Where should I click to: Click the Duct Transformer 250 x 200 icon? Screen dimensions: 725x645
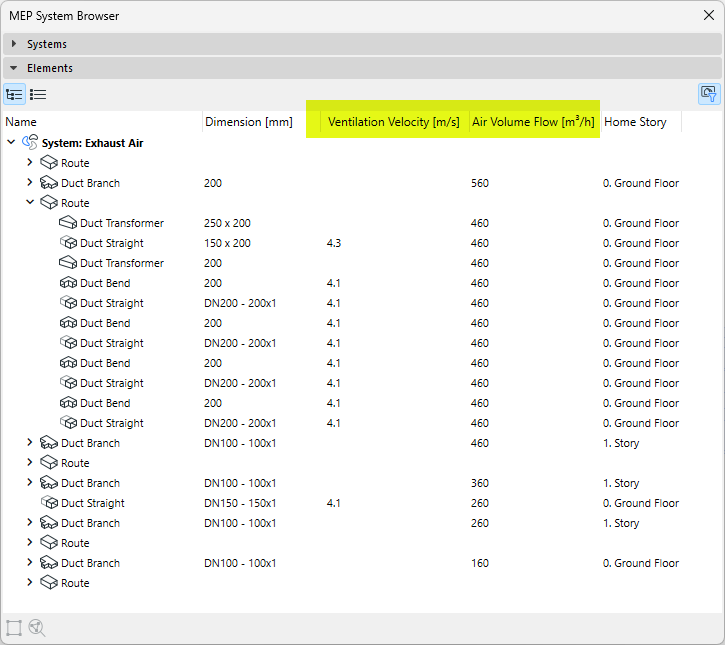[68, 223]
